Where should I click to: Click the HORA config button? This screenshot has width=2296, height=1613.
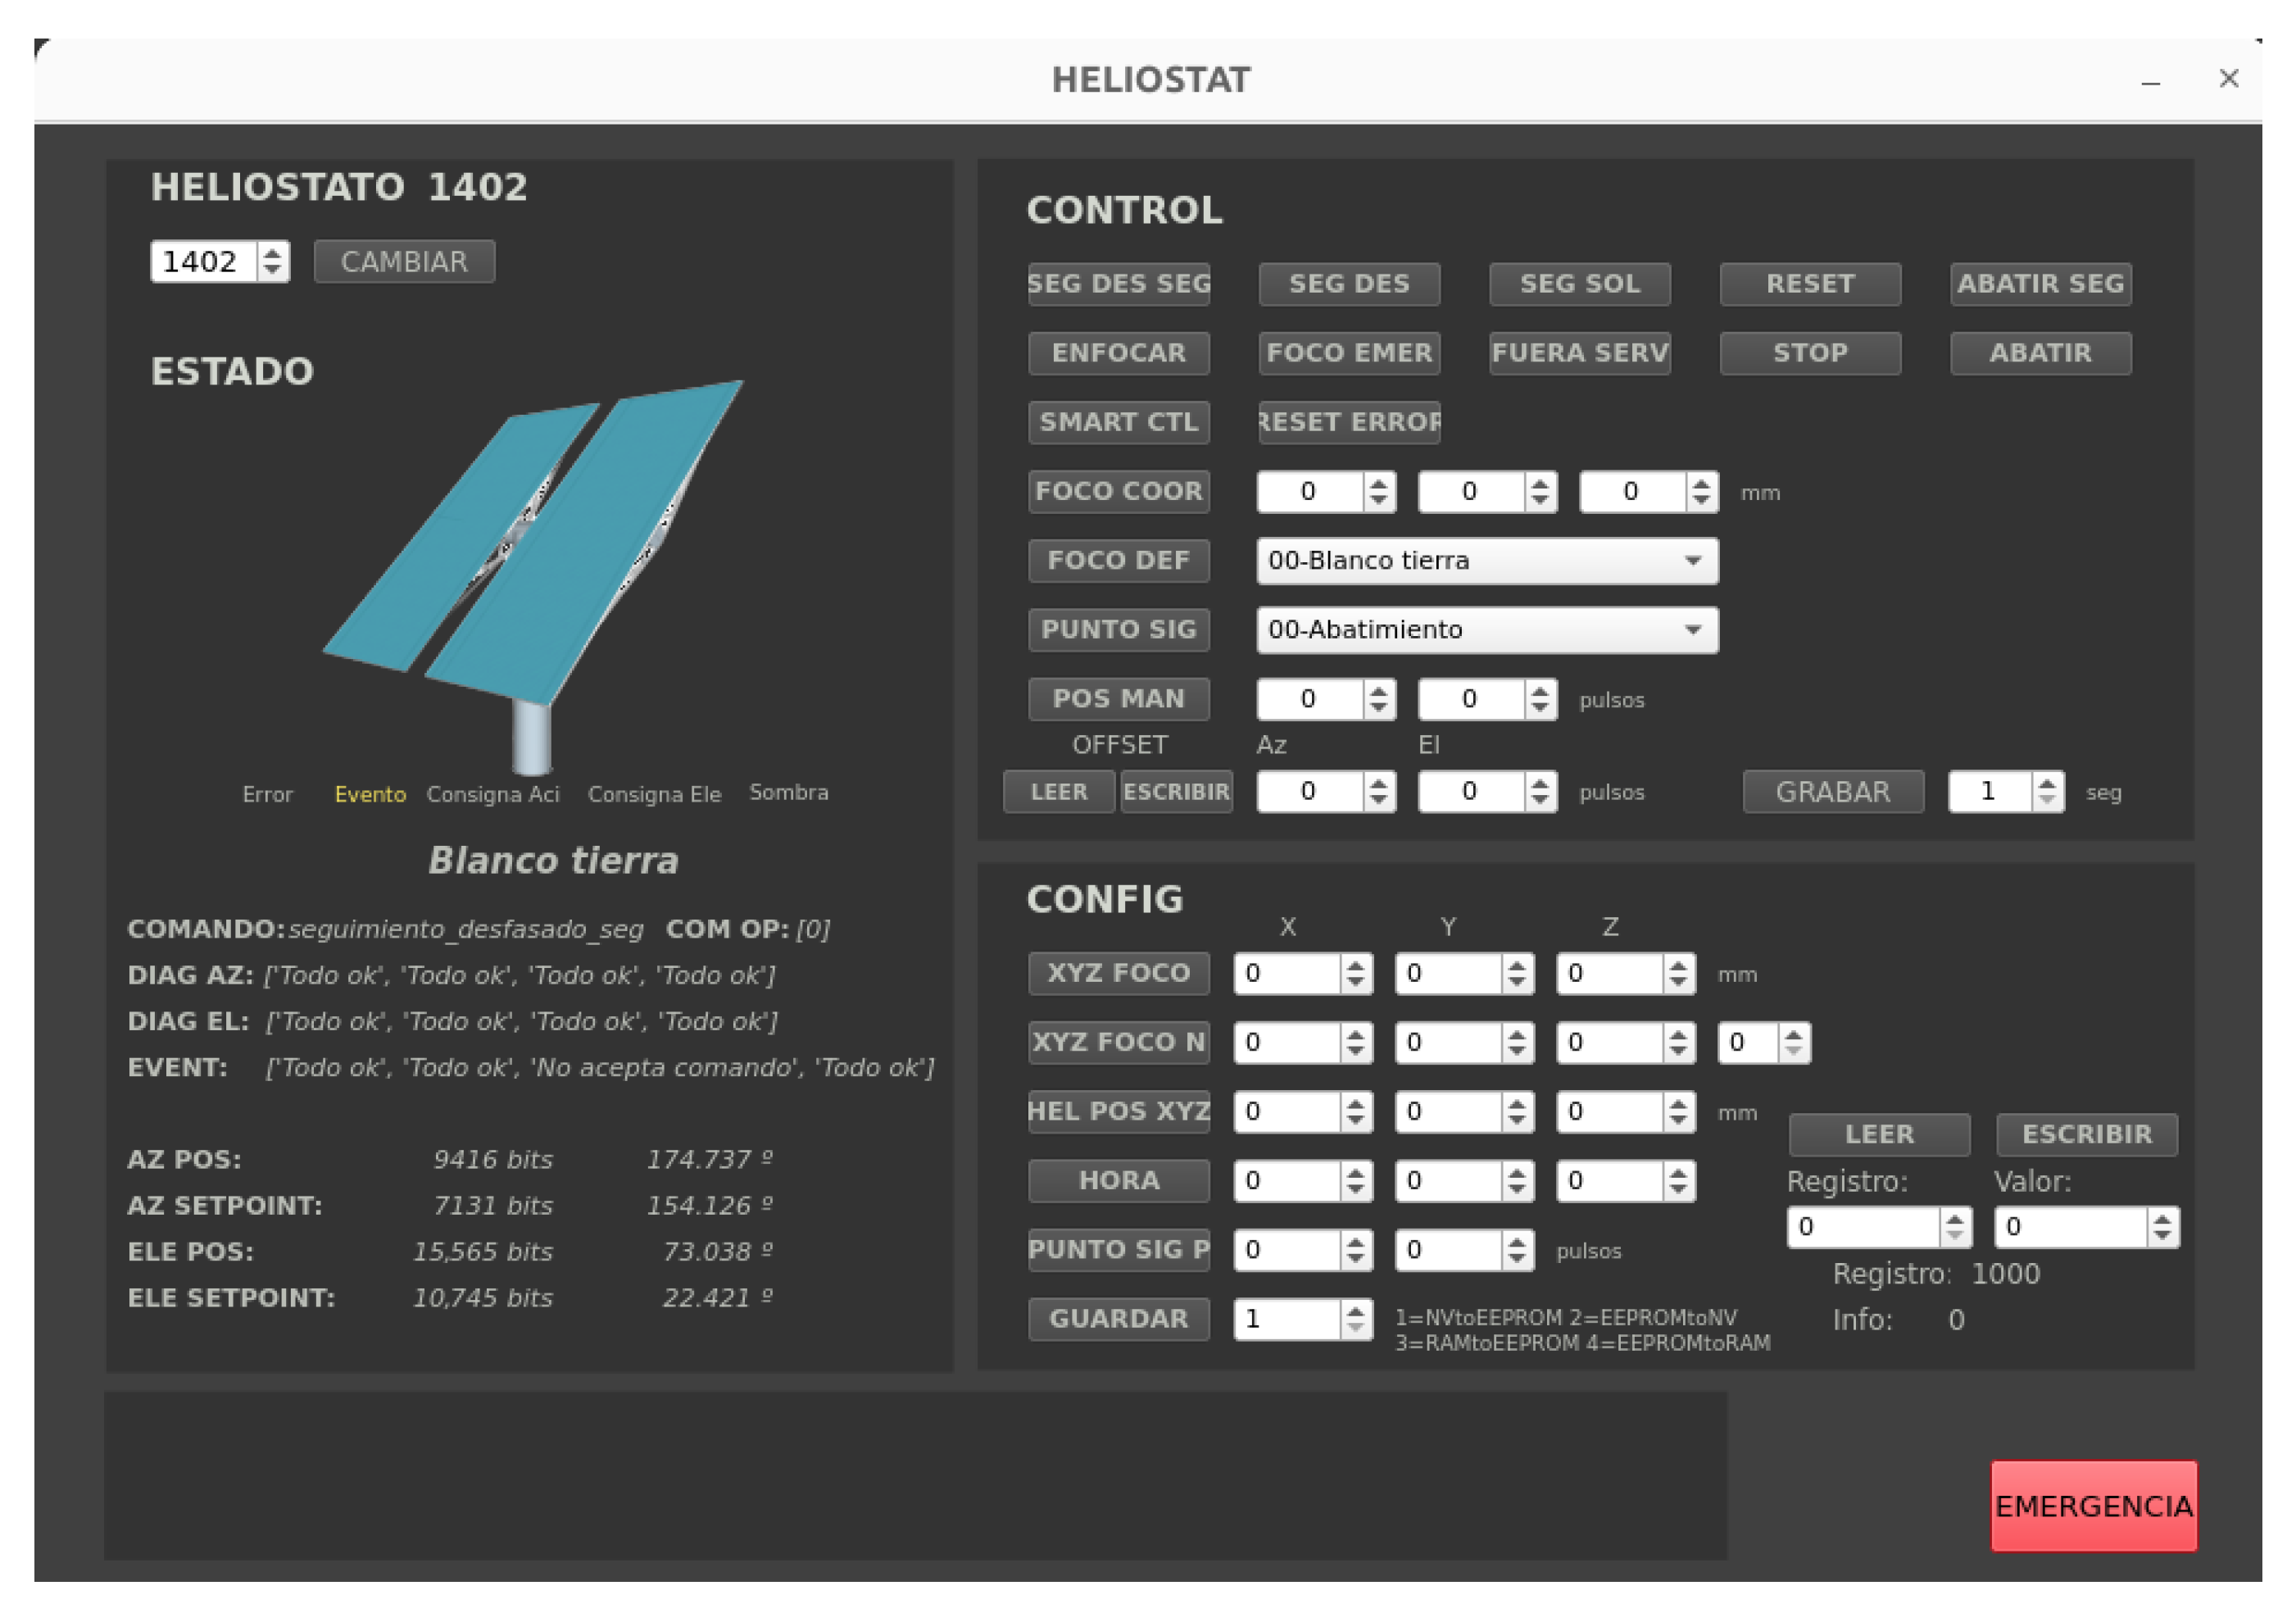tap(1118, 1181)
